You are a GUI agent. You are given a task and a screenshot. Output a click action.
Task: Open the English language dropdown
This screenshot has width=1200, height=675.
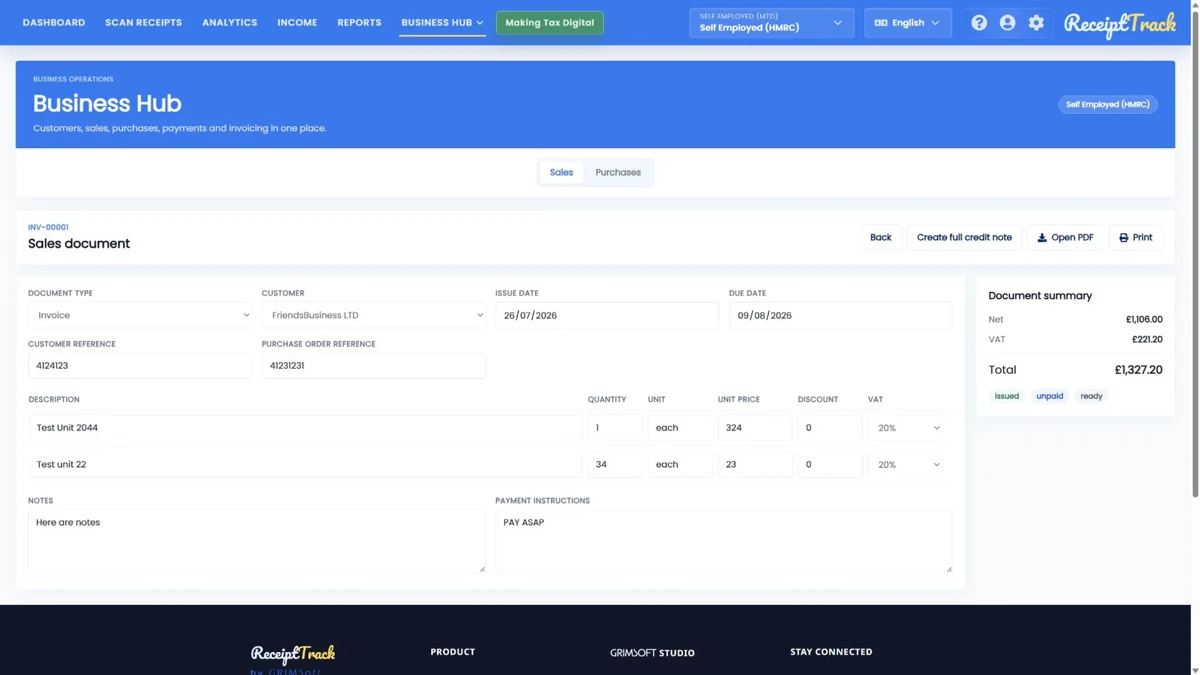(908, 22)
